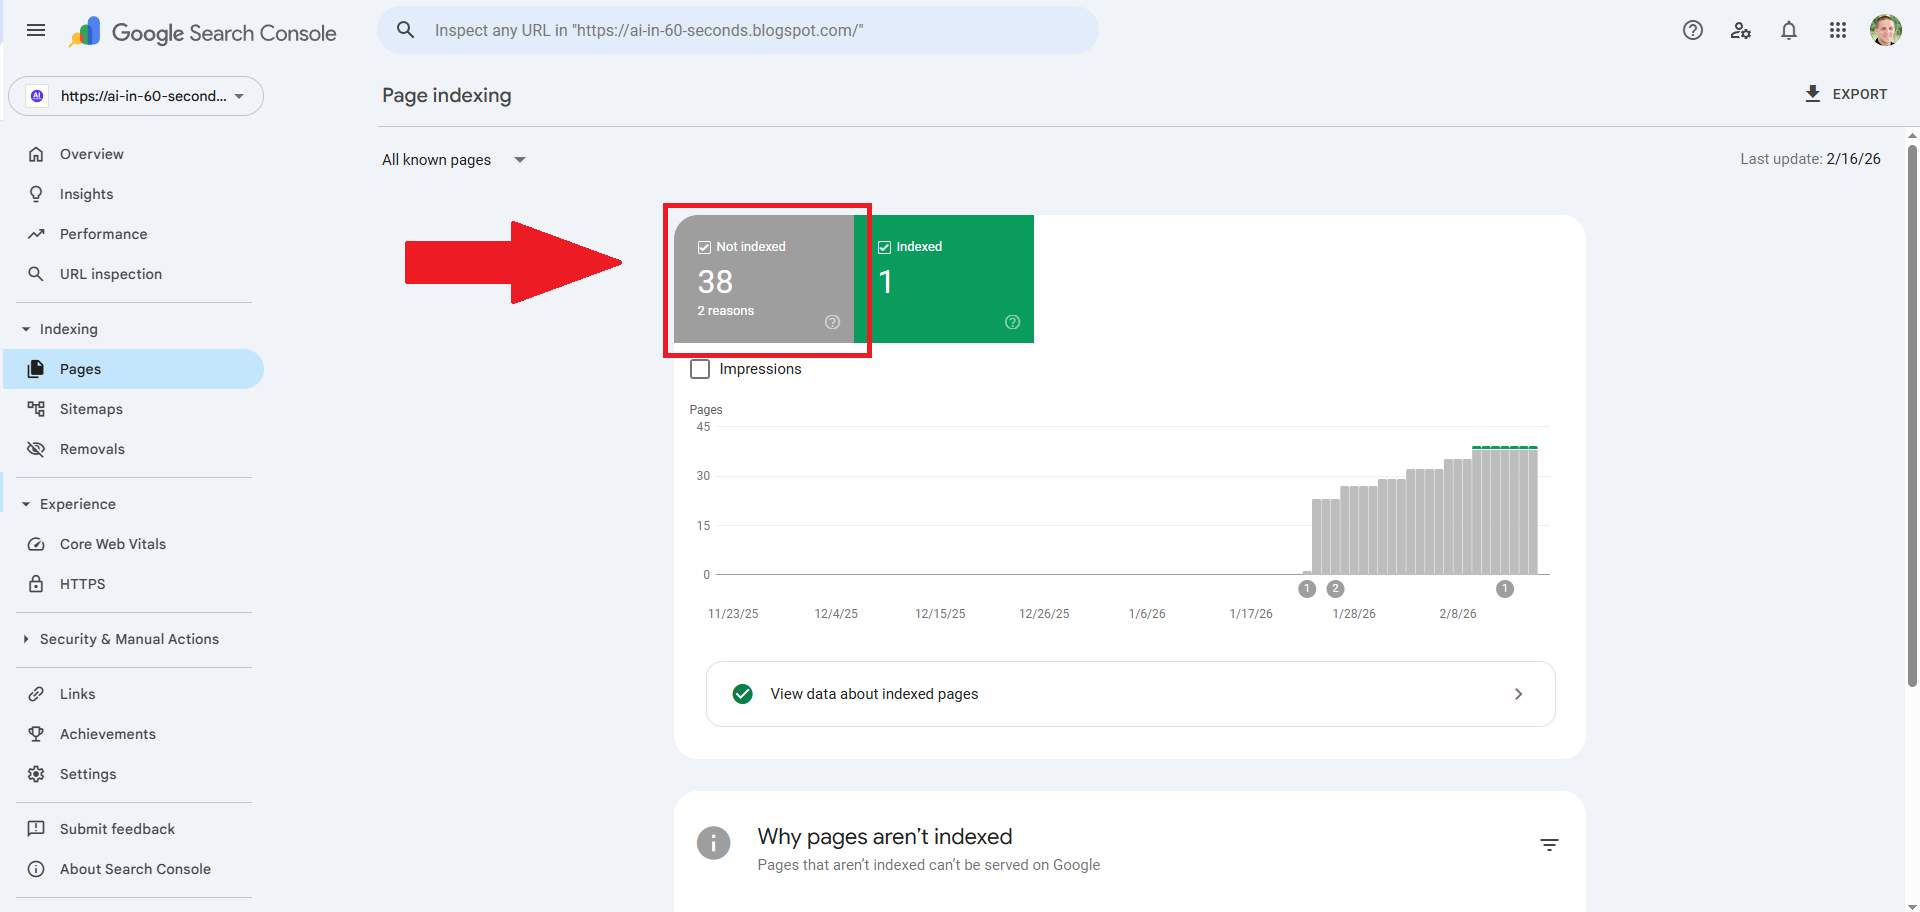The width and height of the screenshot is (1920, 912).
Task: Click the help question mark icon
Action: [x=1692, y=30]
